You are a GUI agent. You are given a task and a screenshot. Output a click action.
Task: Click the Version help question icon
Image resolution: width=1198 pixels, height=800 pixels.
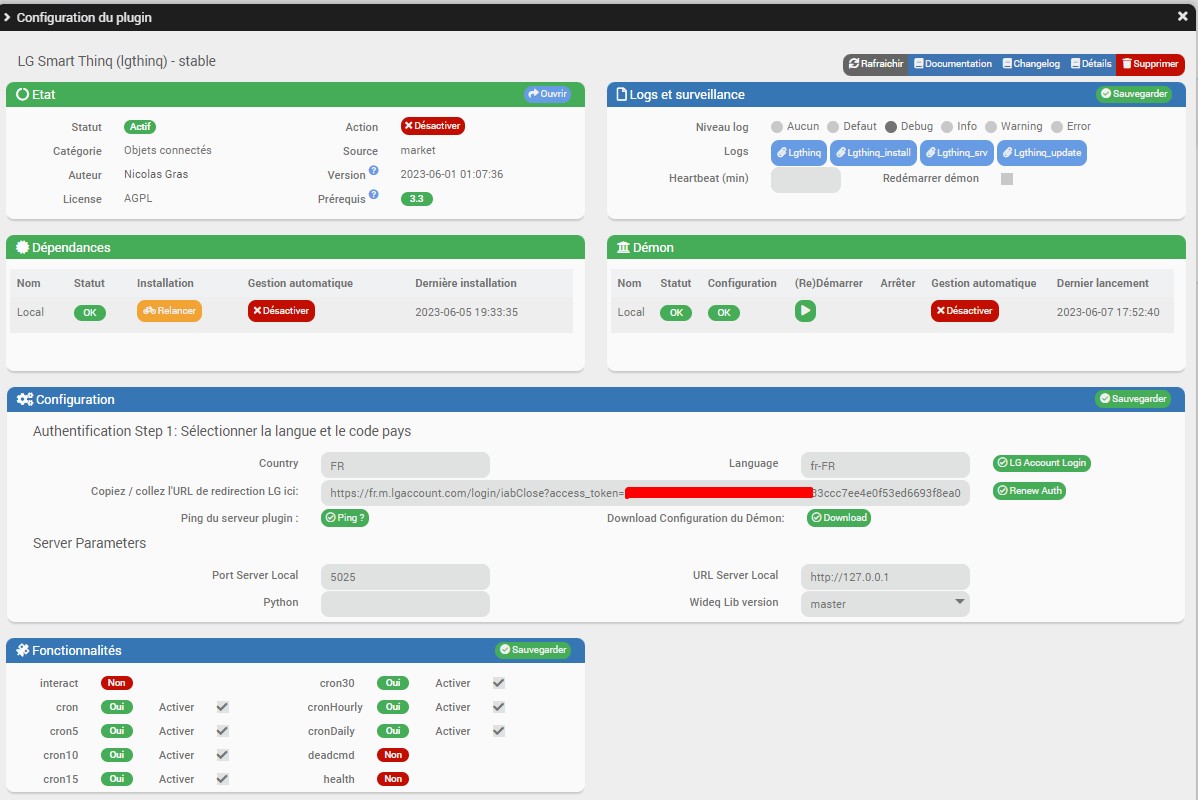coord(374,170)
